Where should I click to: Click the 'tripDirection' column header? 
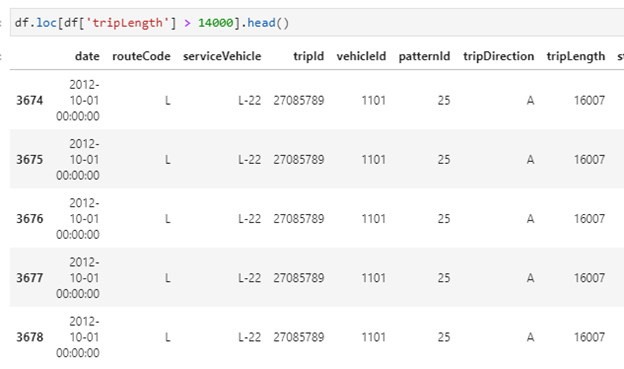pos(499,57)
